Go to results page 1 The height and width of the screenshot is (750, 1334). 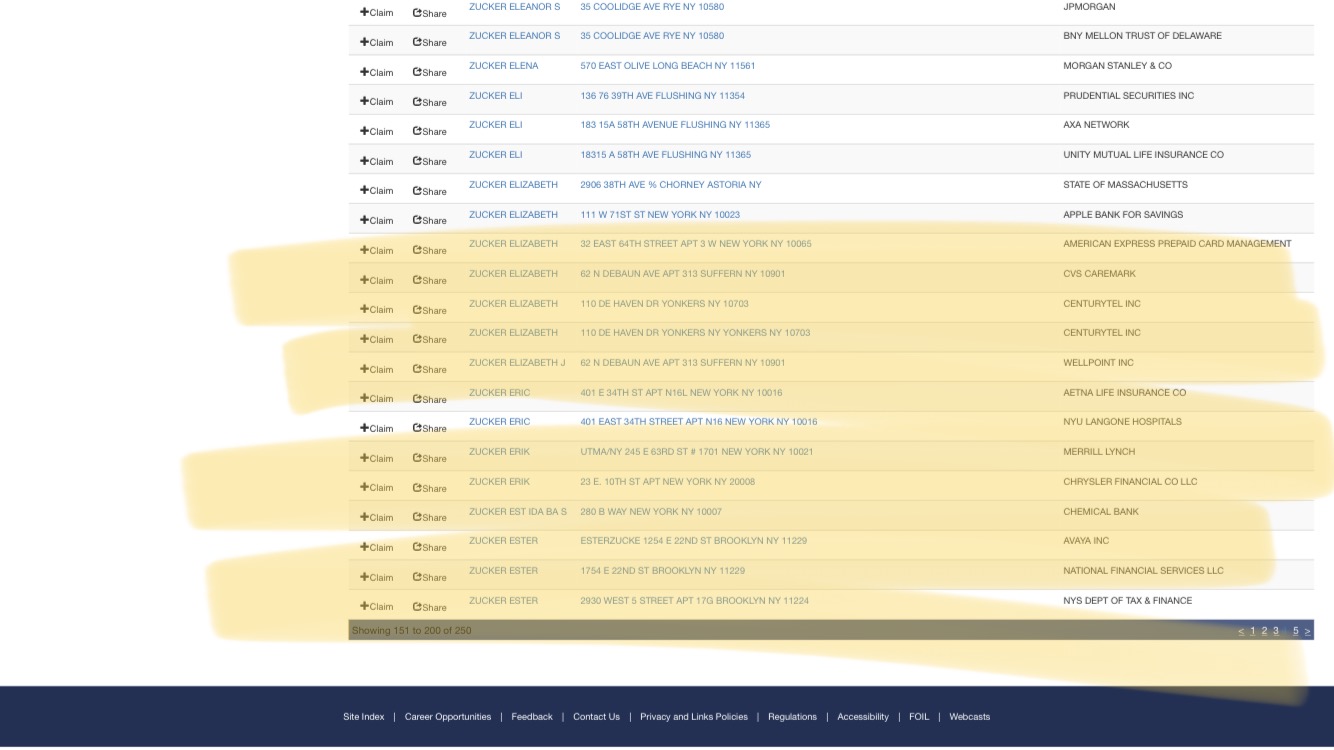click(1253, 631)
